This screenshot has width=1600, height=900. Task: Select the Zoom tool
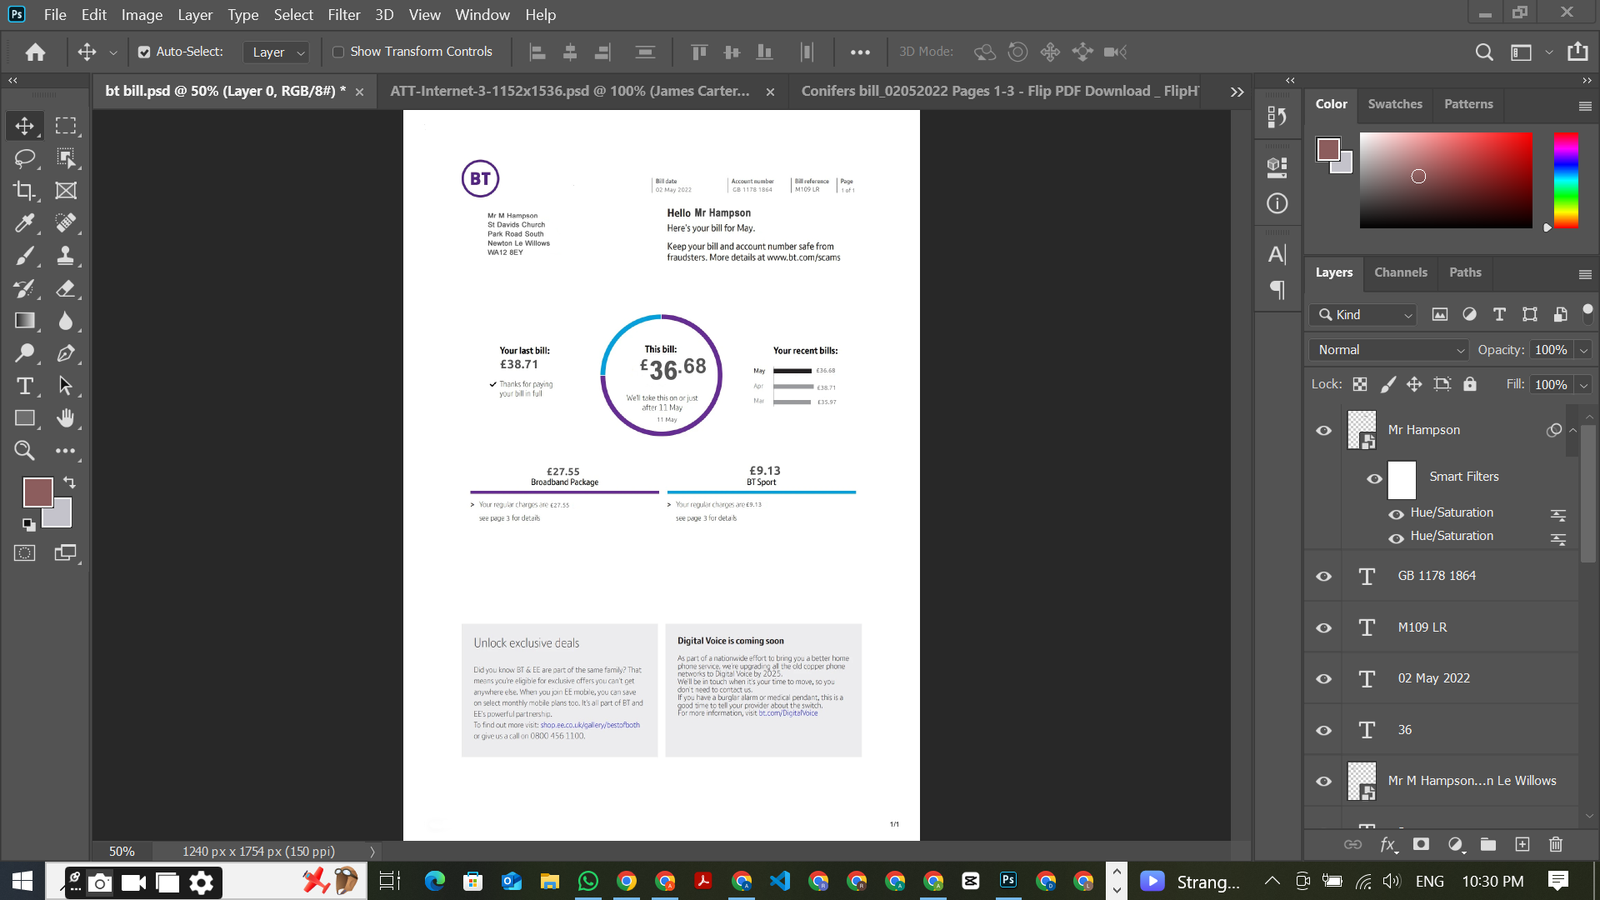click(x=25, y=451)
